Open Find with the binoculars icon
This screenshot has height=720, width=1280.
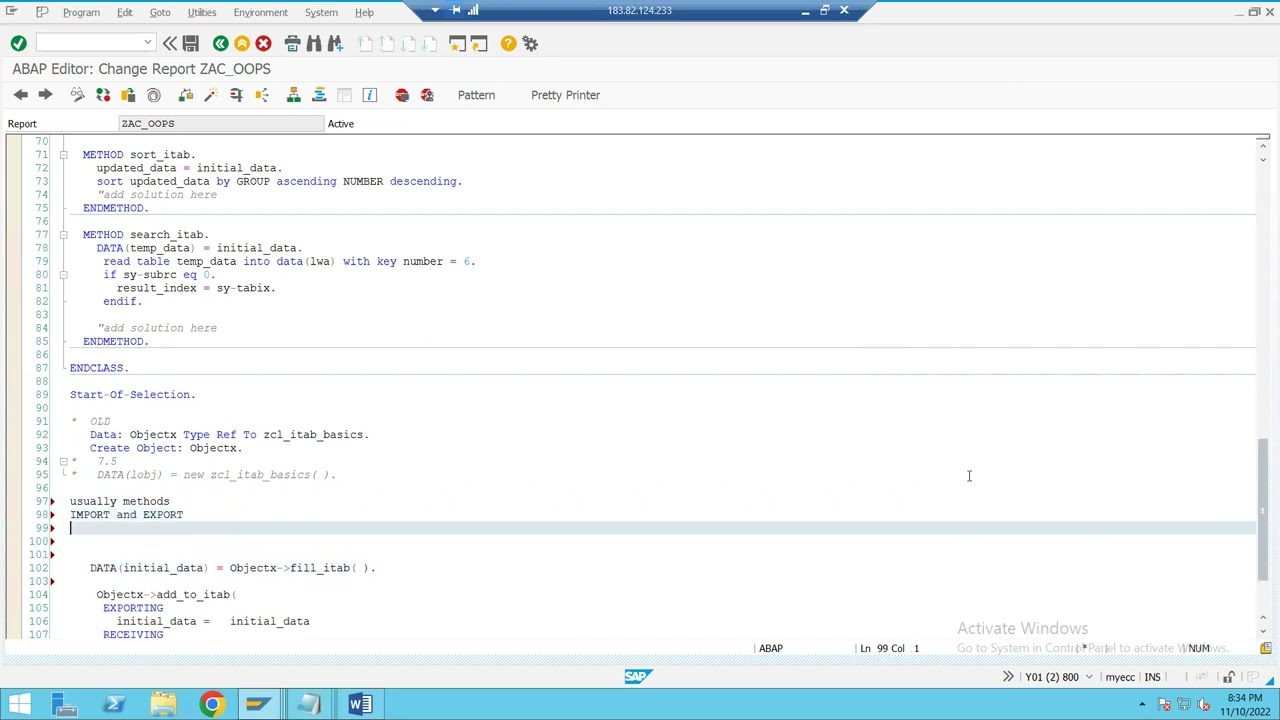pos(314,43)
